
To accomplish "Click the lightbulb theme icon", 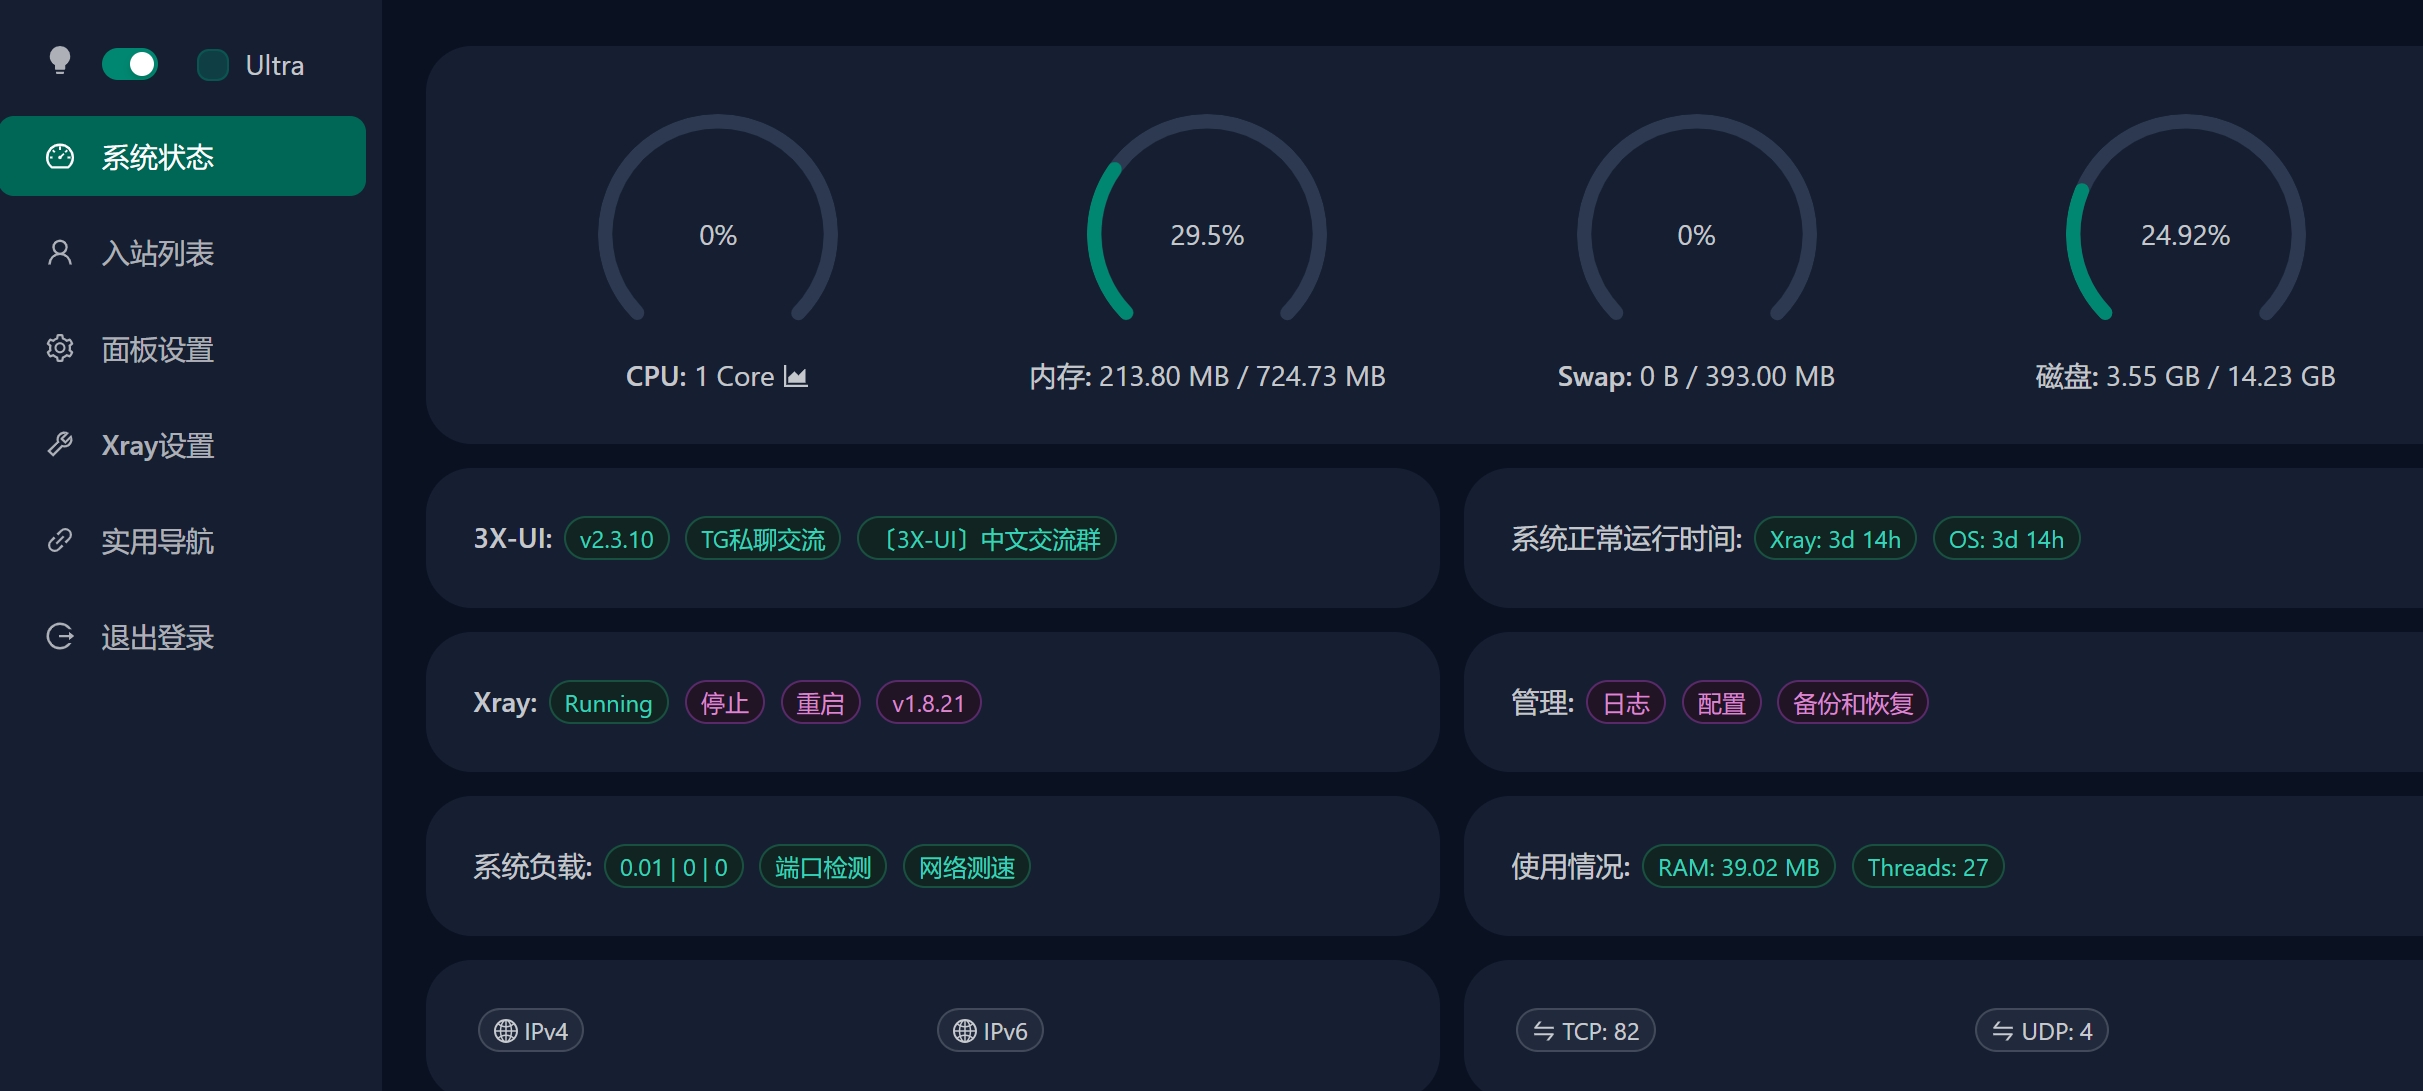I will pyautogui.click(x=60, y=62).
